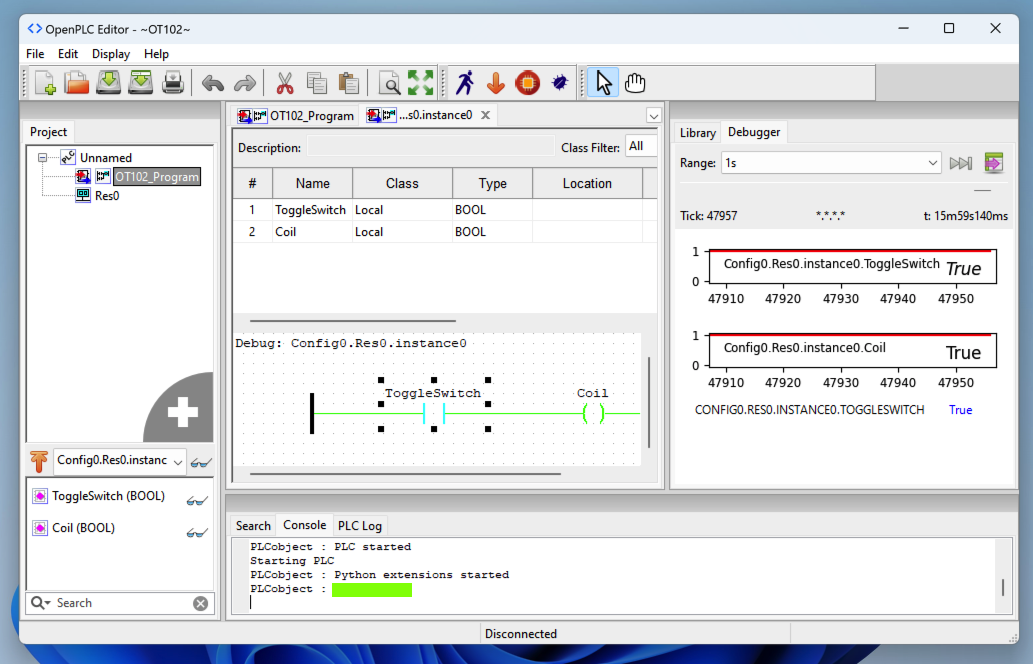Click the Save project icon

coord(109,83)
